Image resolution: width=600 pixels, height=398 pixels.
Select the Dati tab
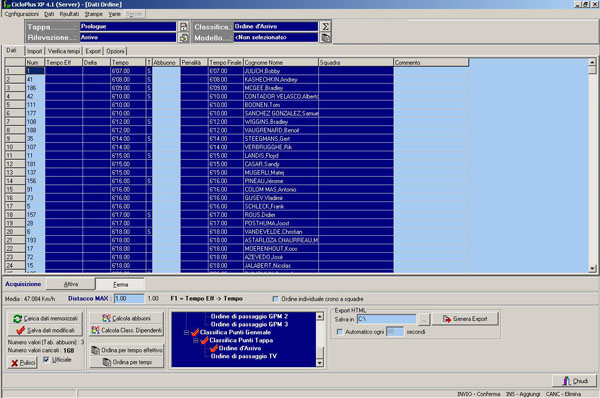[x=11, y=50]
